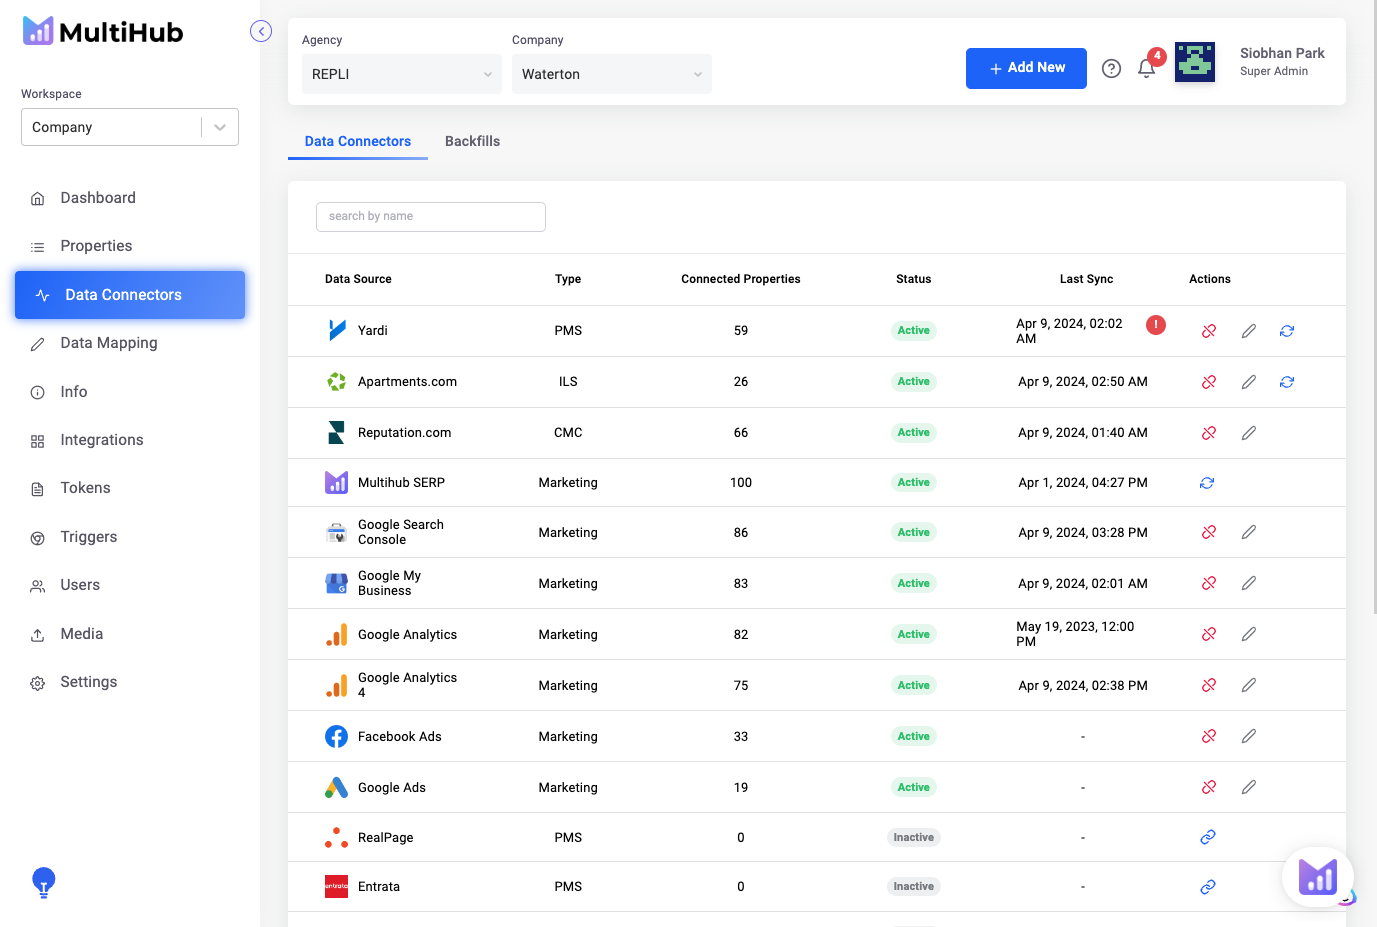Image resolution: width=1377 pixels, height=927 pixels.
Task: Open the notifications bell
Action: (x=1147, y=68)
